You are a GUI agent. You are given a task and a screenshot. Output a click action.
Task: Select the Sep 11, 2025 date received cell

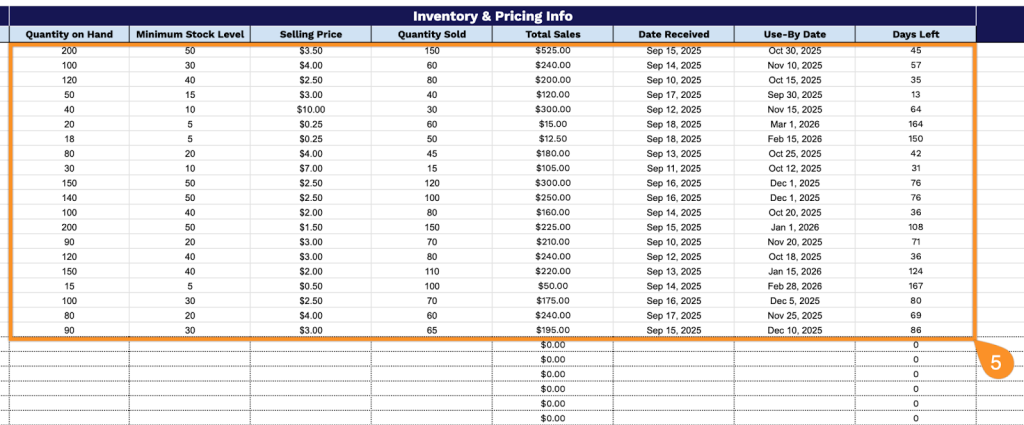pyautogui.click(x=674, y=168)
